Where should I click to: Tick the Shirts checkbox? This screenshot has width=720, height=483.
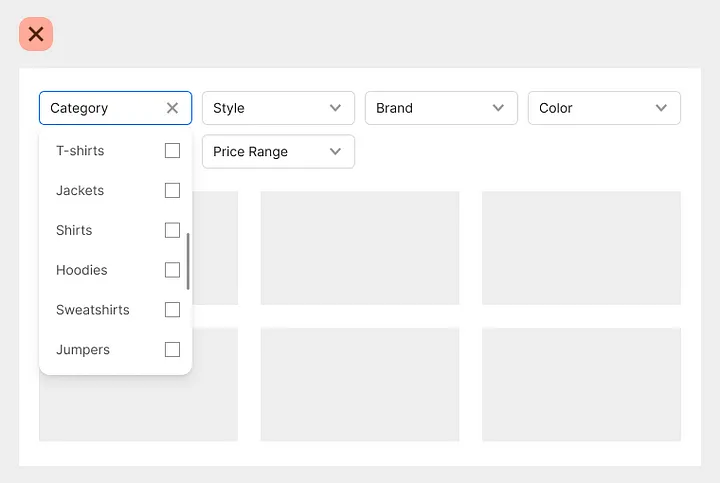(x=172, y=230)
